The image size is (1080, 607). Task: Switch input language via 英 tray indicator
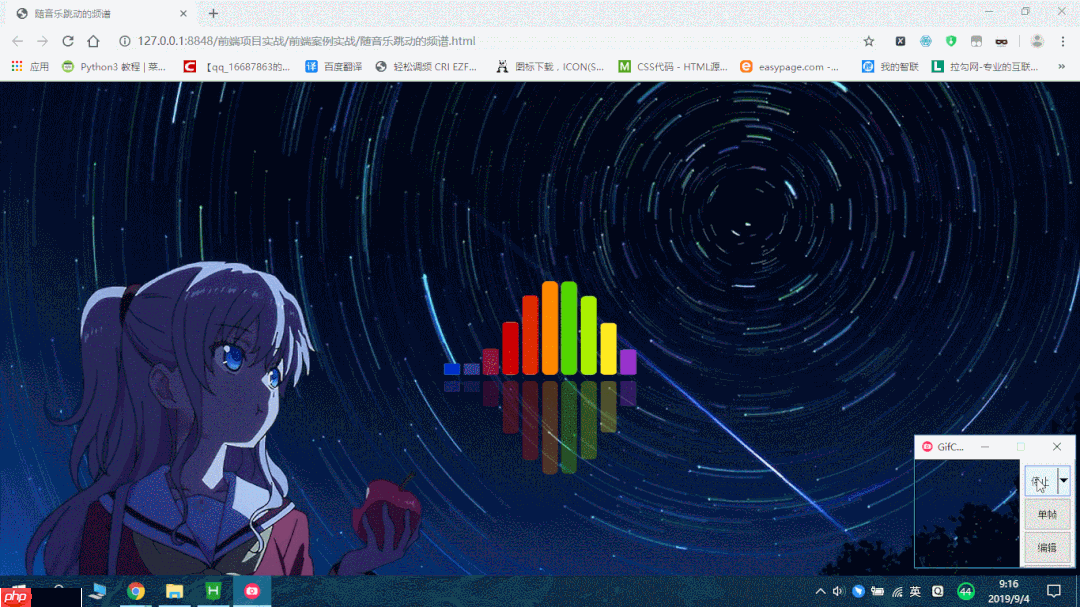click(x=914, y=590)
